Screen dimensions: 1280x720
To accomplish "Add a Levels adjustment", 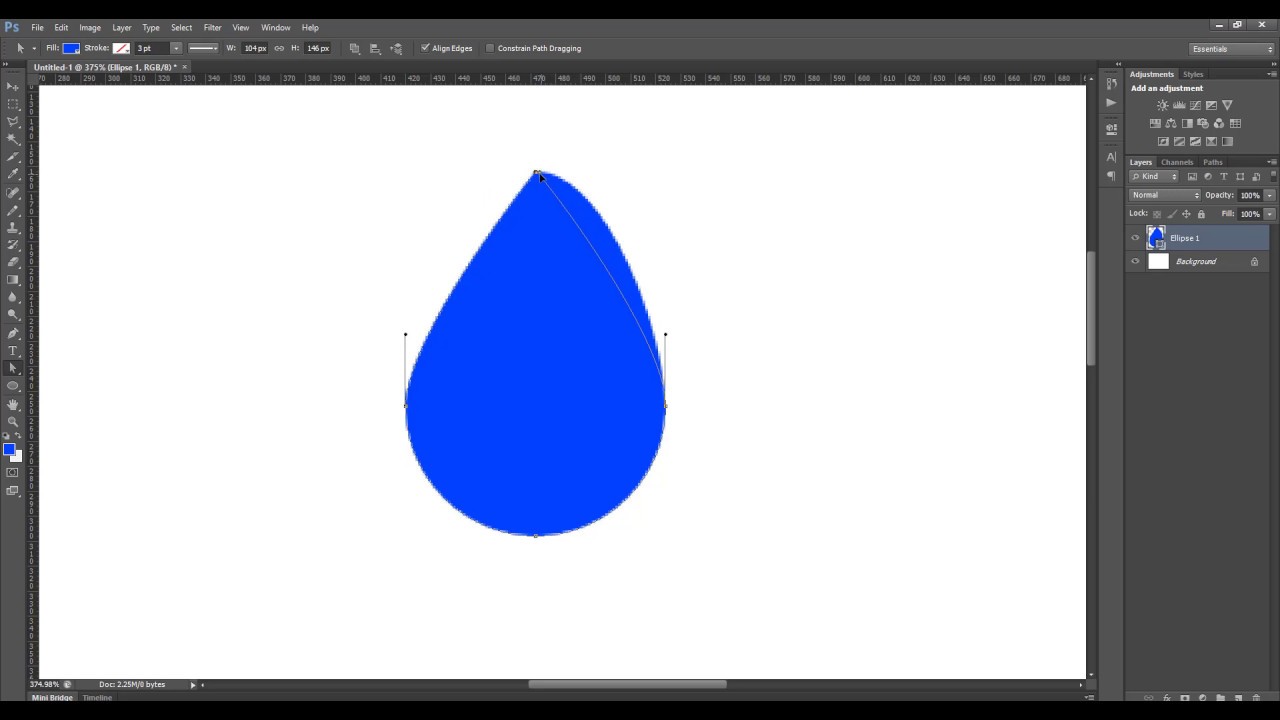I will point(1179,105).
